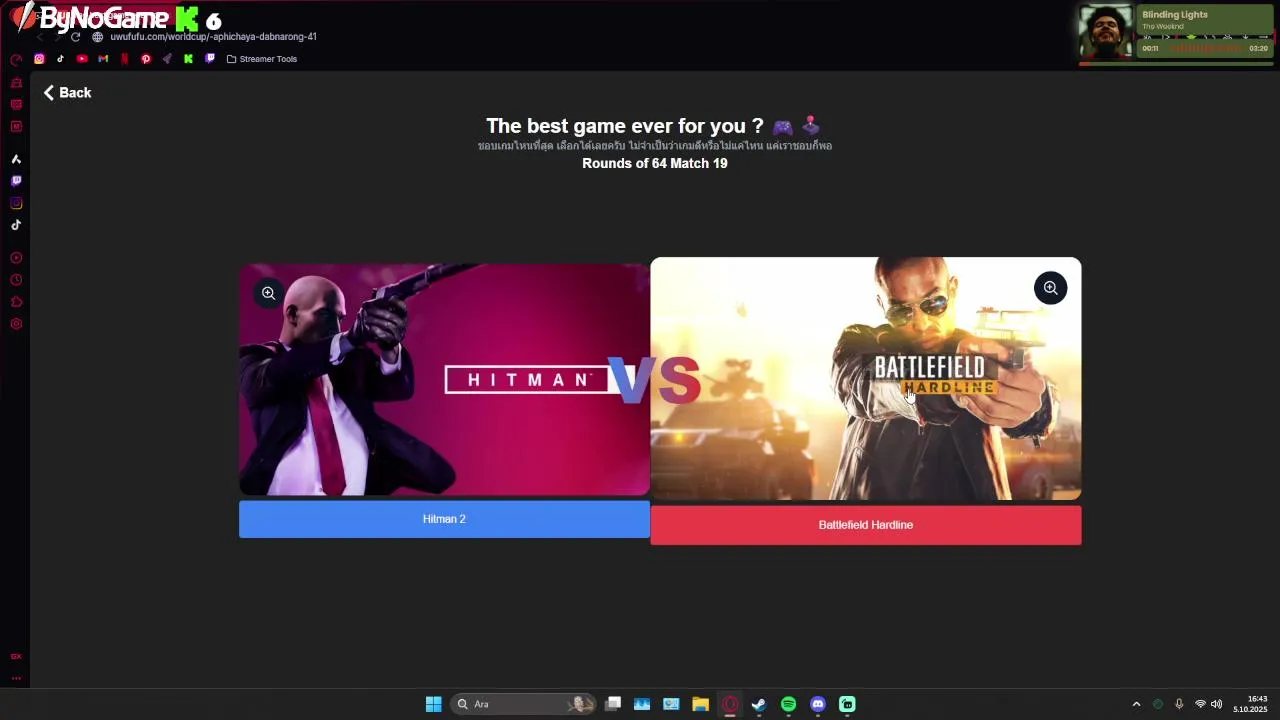The image size is (1280, 720).
Task: Open Task View in the taskbar
Action: pyautogui.click(x=613, y=704)
